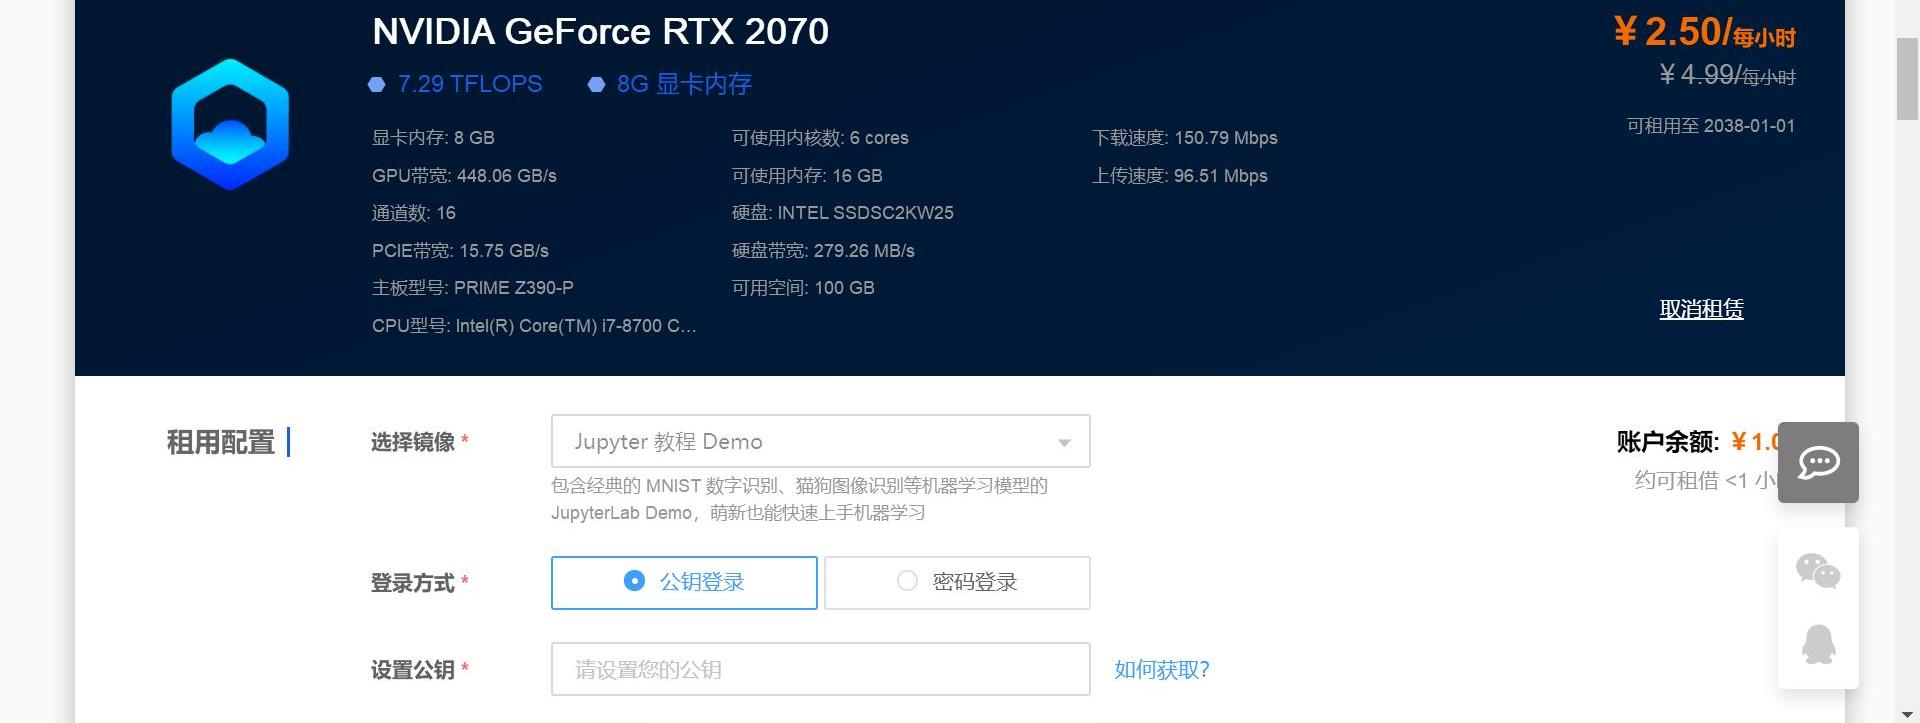
Task: Click the bullet icon beside 7.29 TFLOPS
Action: (x=377, y=85)
